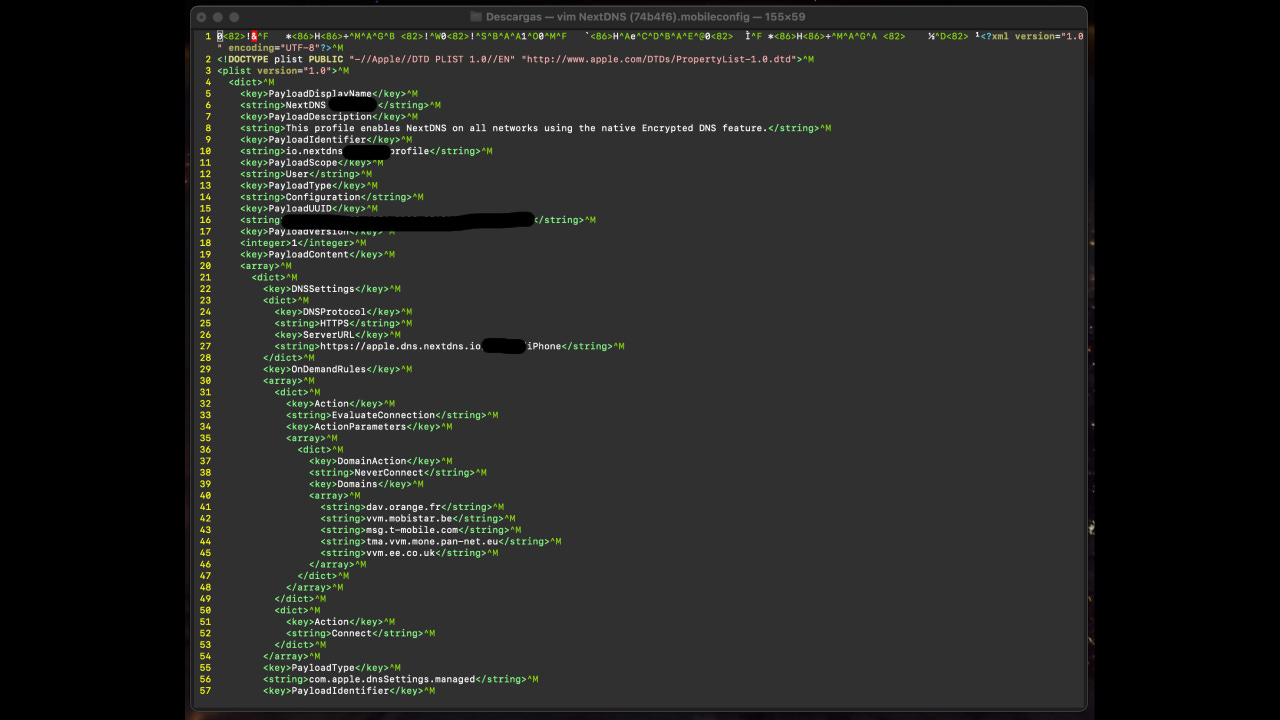Click 'ActionParameters' key on line 34
Screen dimensions: 1280x720
361,427
